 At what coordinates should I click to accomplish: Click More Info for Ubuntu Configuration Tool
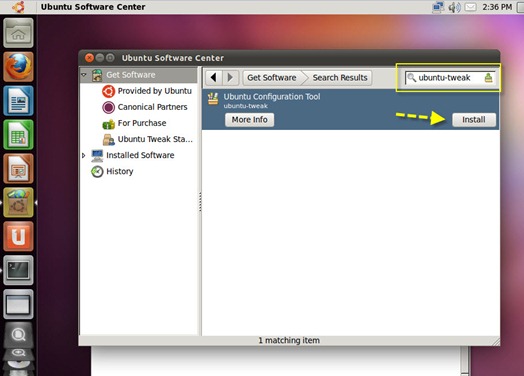tap(249, 120)
